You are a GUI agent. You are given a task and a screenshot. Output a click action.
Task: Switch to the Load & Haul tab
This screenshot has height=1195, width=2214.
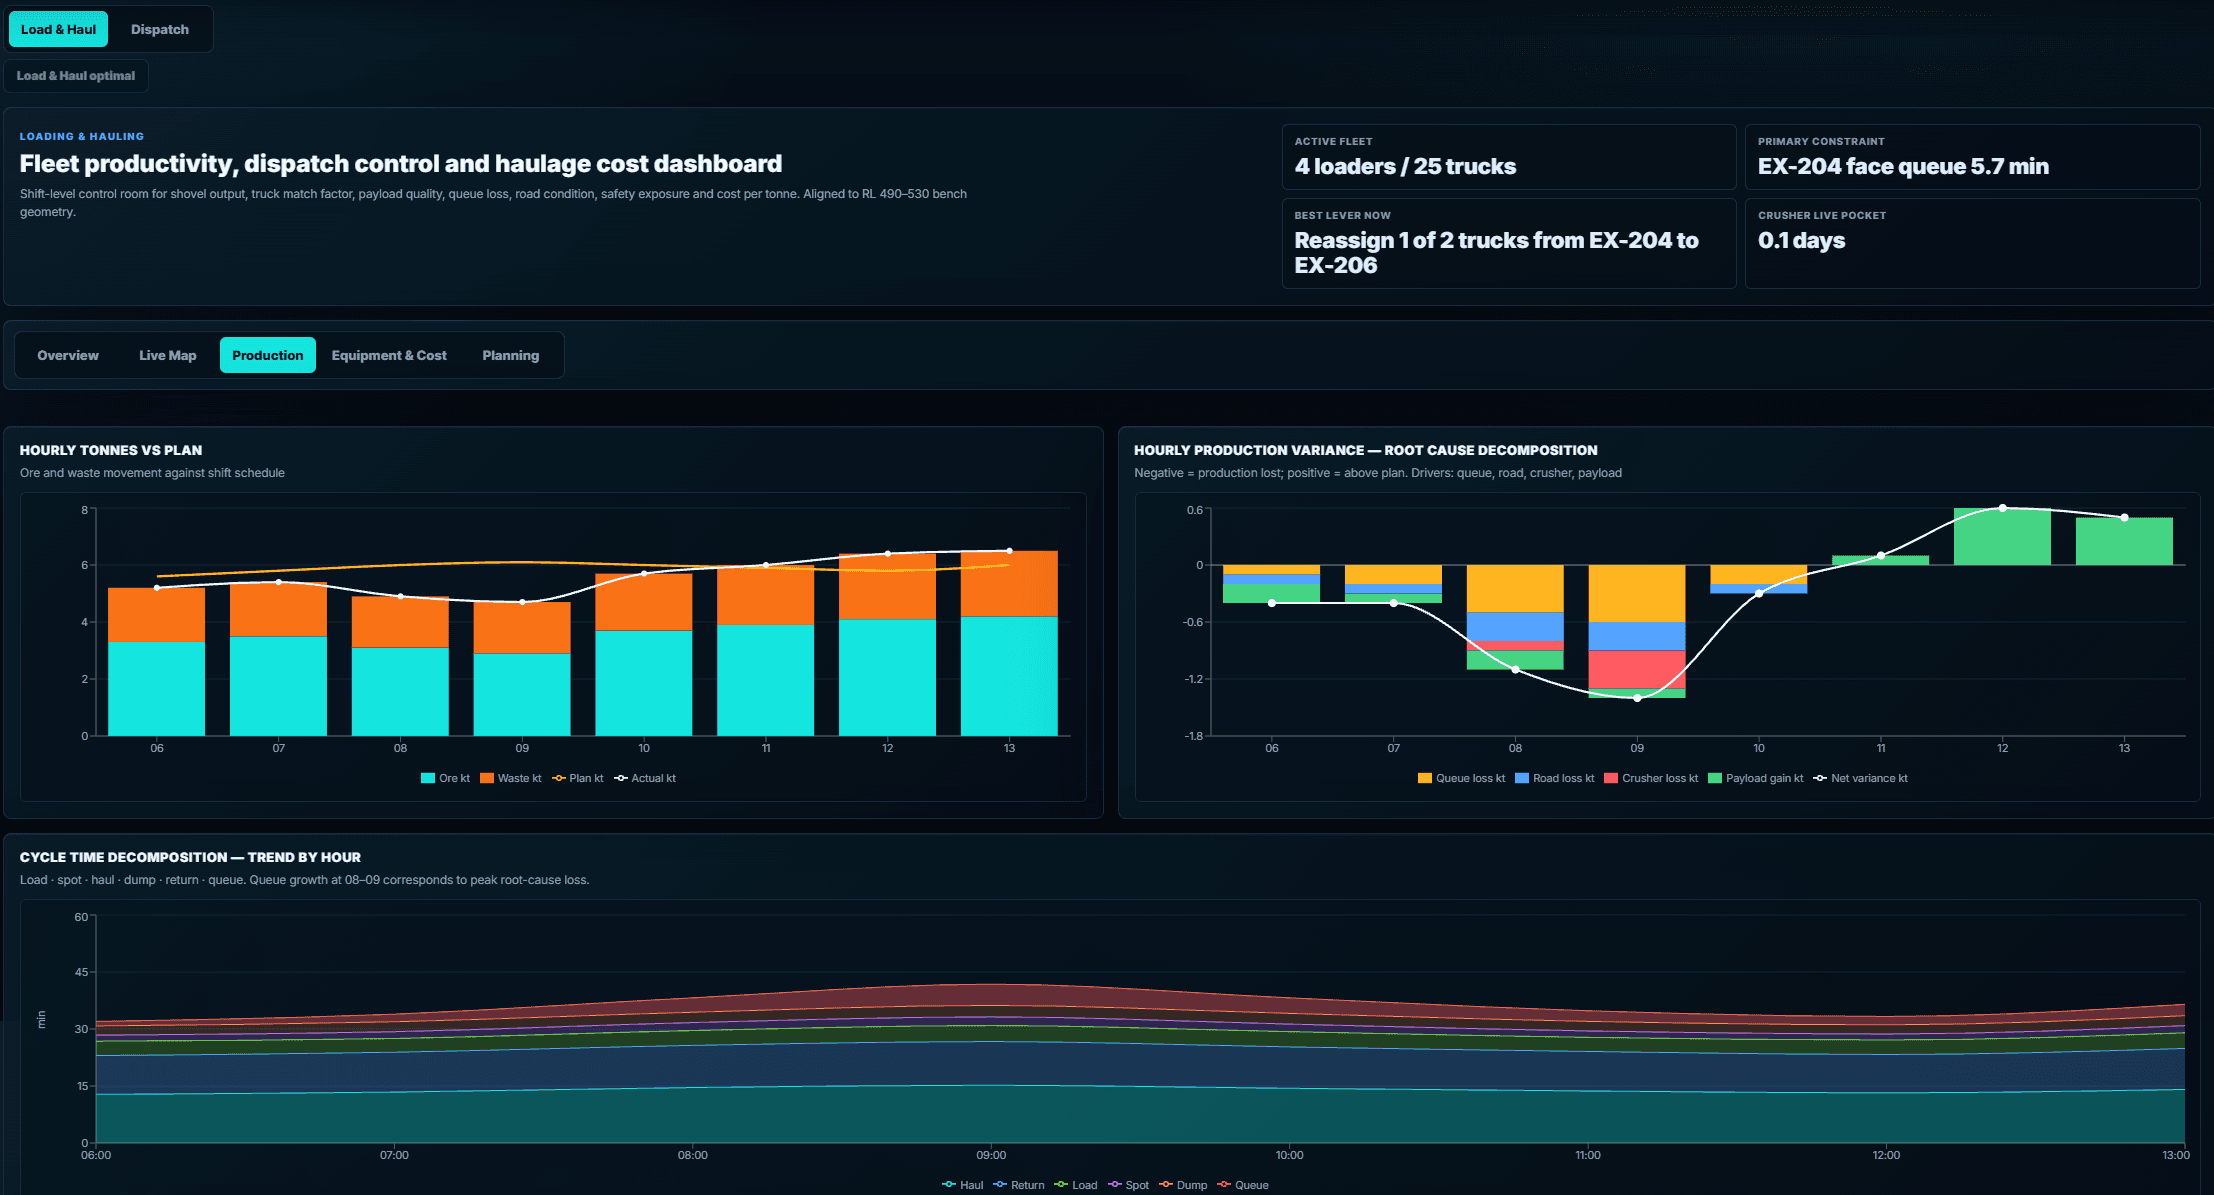58,29
